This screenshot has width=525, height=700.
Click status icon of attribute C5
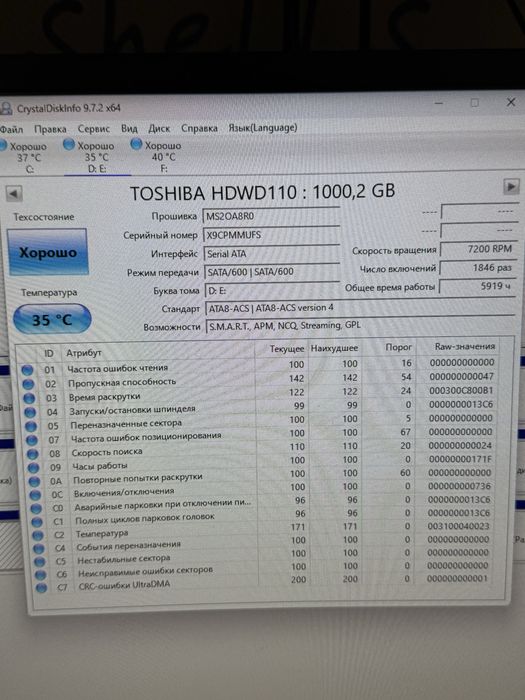pyautogui.click(x=40, y=562)
